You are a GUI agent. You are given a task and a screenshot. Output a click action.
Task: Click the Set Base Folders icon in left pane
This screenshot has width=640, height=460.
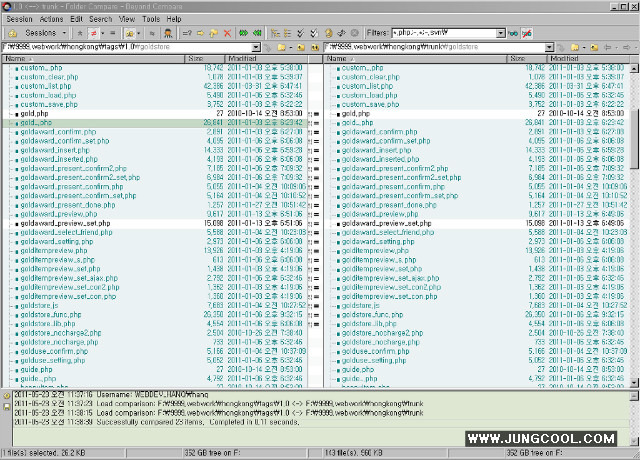[315, 47]
